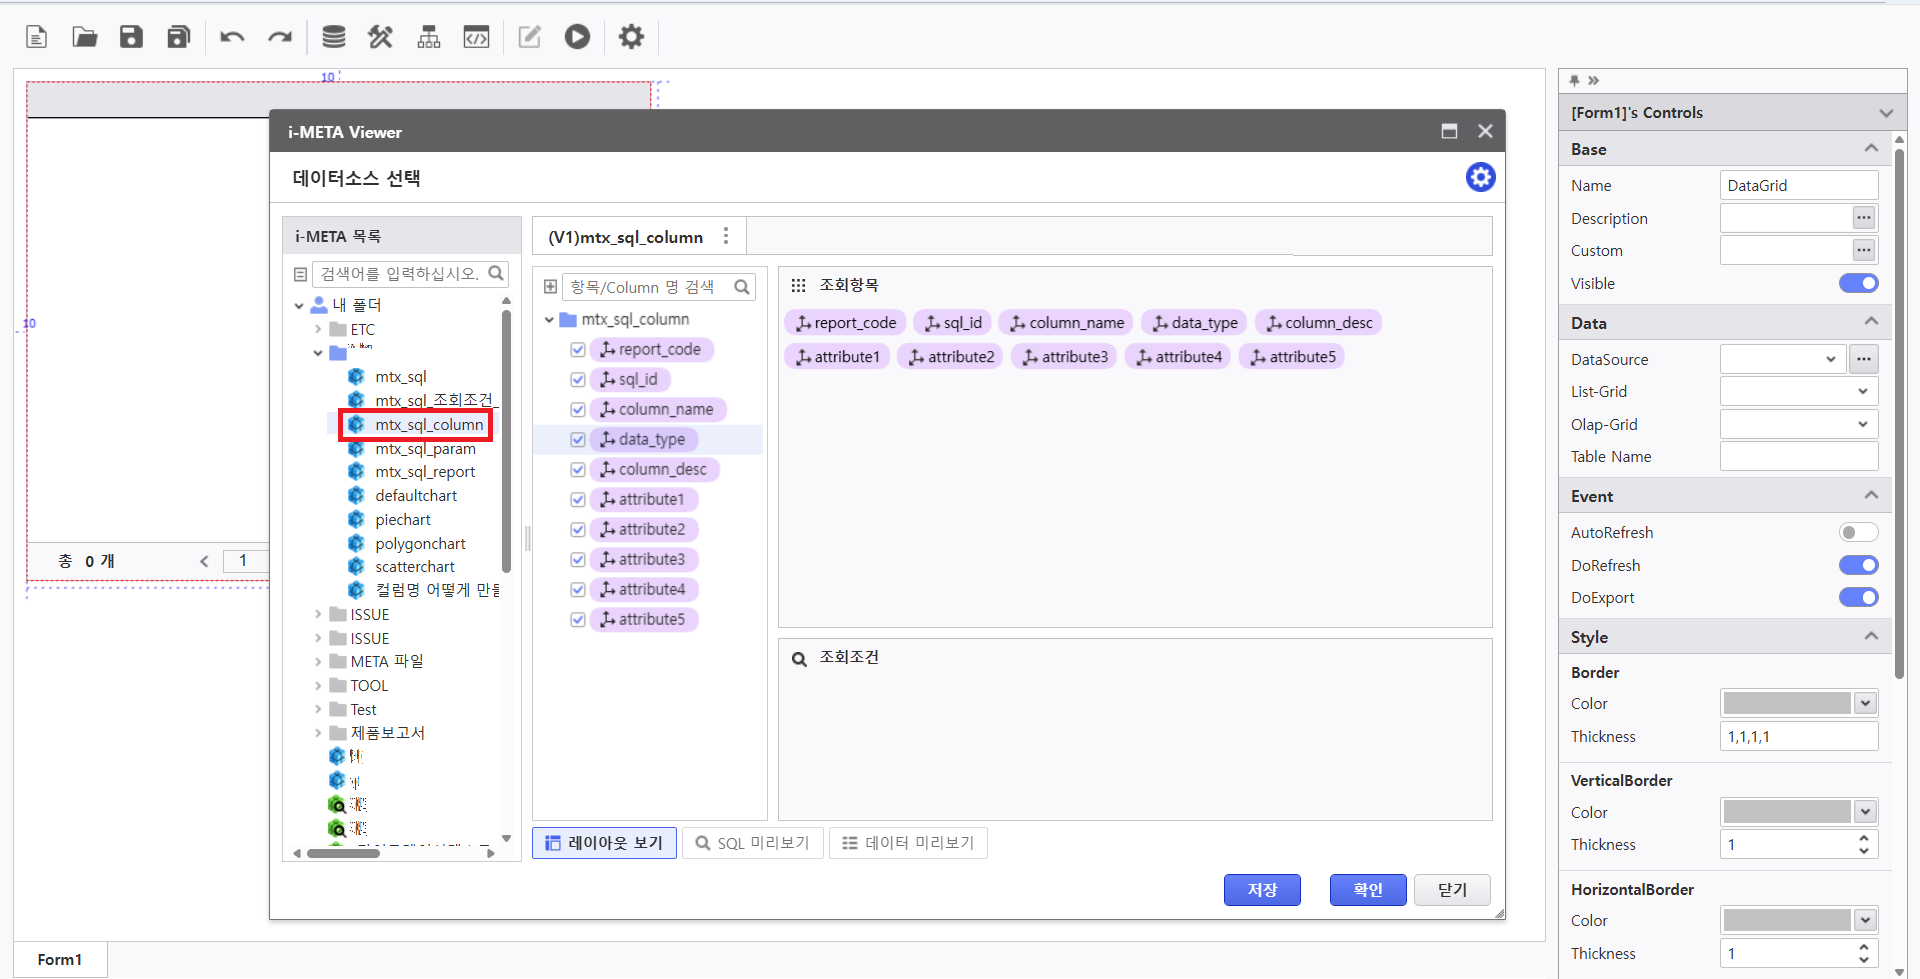Uncheck the column_desc checkbox

tap(578, 469)
